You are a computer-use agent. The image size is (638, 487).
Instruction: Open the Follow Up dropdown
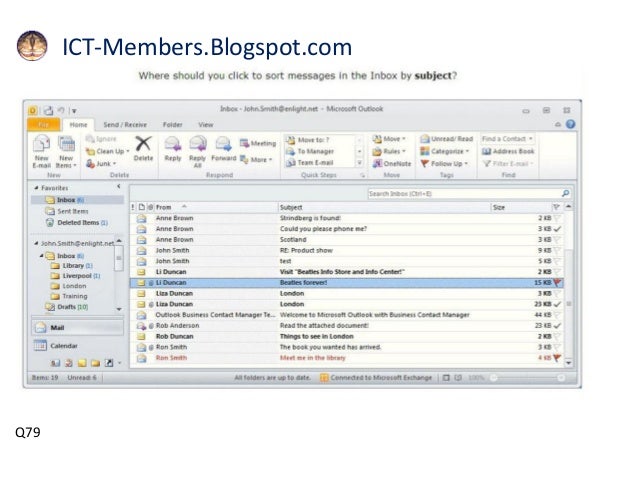pyautogui.click(x=444, y=164)
